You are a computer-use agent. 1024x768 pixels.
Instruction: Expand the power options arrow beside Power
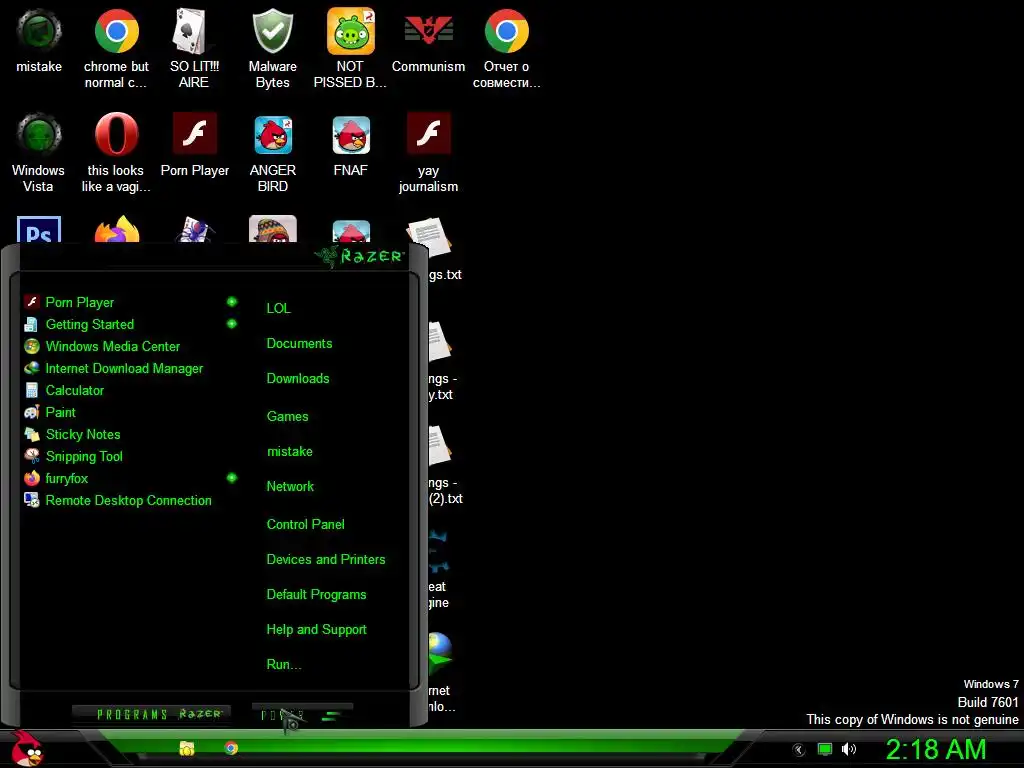331,716
